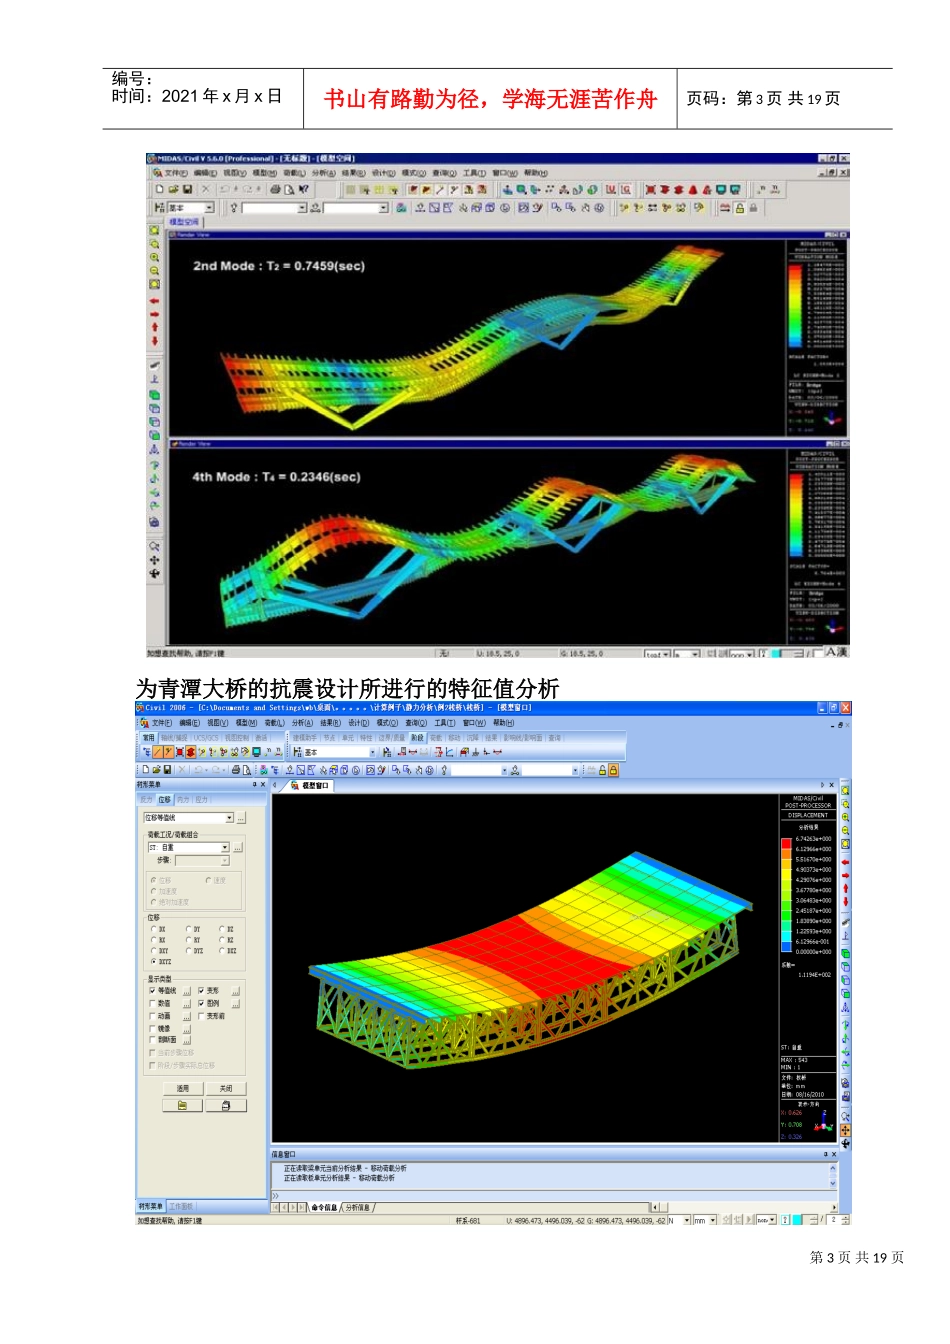Screen dimensions: 950x1344
Task: Open 基本 dropdown in Civil 2006 stage toolbar
Action: click(x=372, y=751)
